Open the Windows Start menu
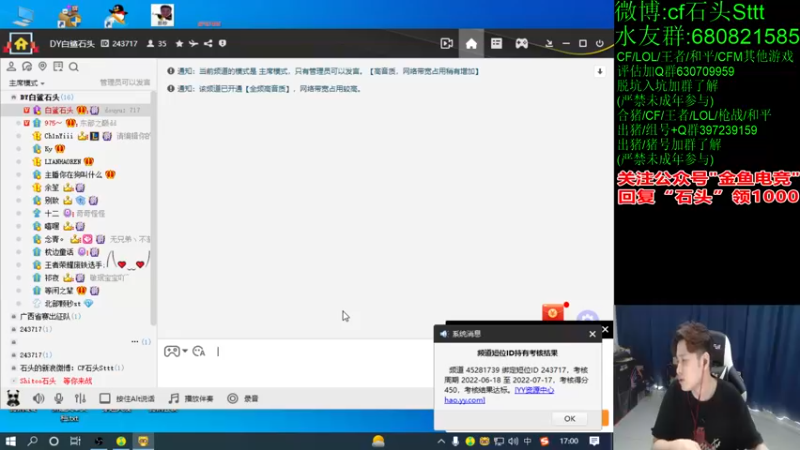 click(x=10, y=441)
